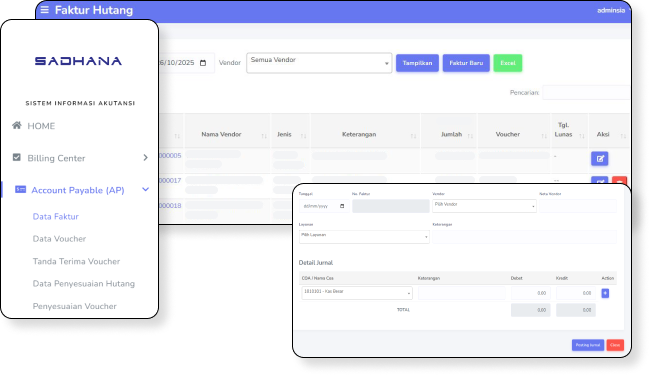This screenshot has height=379, width=653.
Task: Open Data Faktur in the sidebar
Action: [56, 217]
